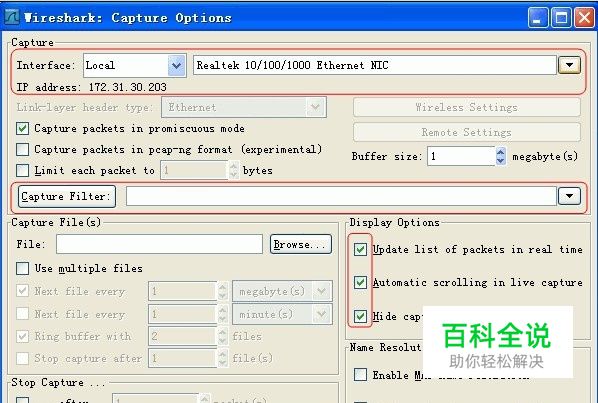This screenshot has height=403, width=598.
Task: Enable MAC name resolution checkbox
Action: pos(360,375)
